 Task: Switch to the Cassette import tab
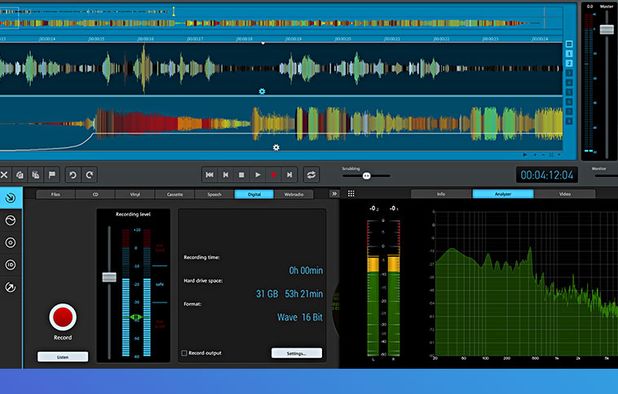click(175, 194)
